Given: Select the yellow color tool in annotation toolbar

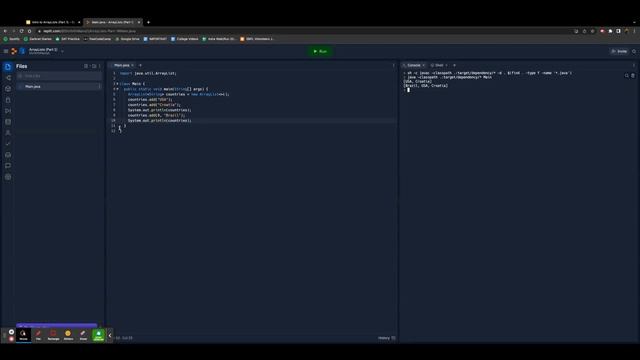Looking at the screenshot, I should tap(68, 335).
